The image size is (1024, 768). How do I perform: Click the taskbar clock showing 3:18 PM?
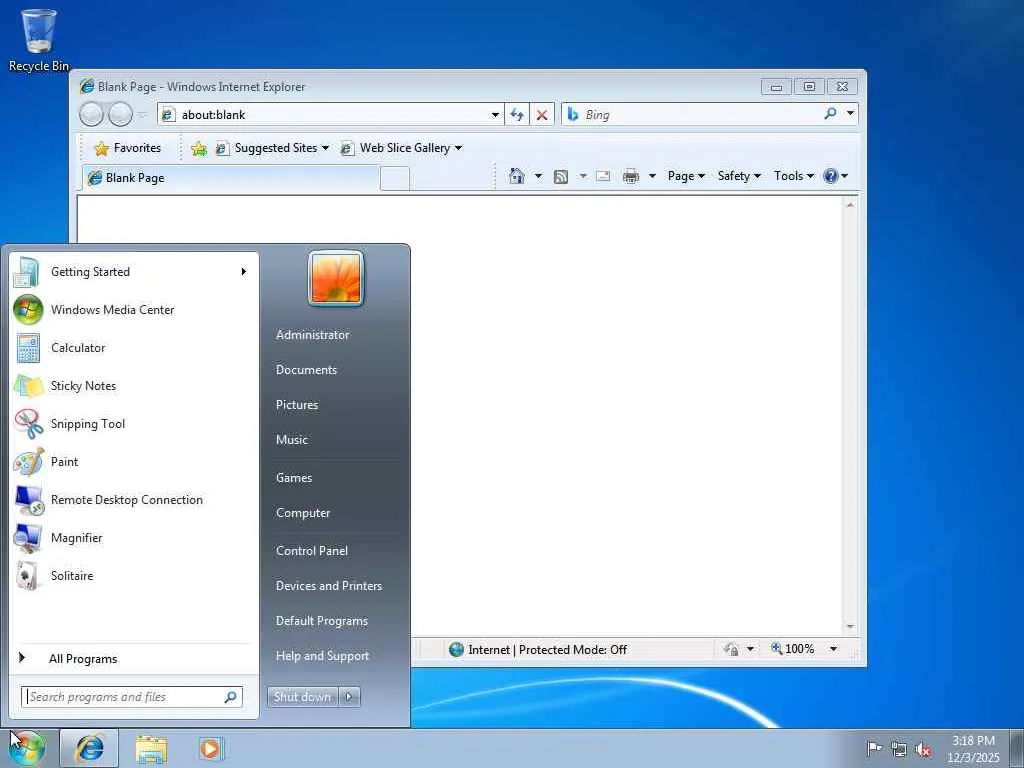tap(973, 749)
